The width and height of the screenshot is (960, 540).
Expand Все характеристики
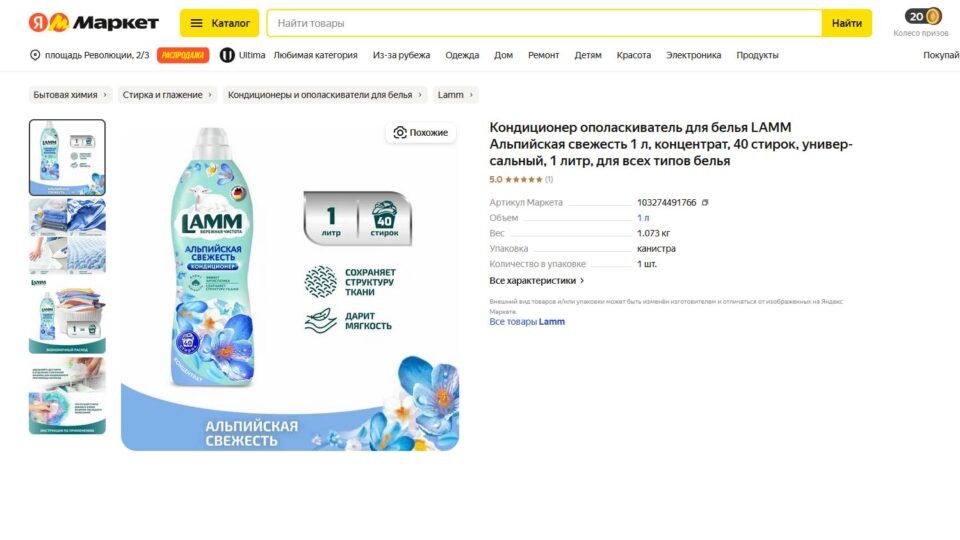coord(537,281)
